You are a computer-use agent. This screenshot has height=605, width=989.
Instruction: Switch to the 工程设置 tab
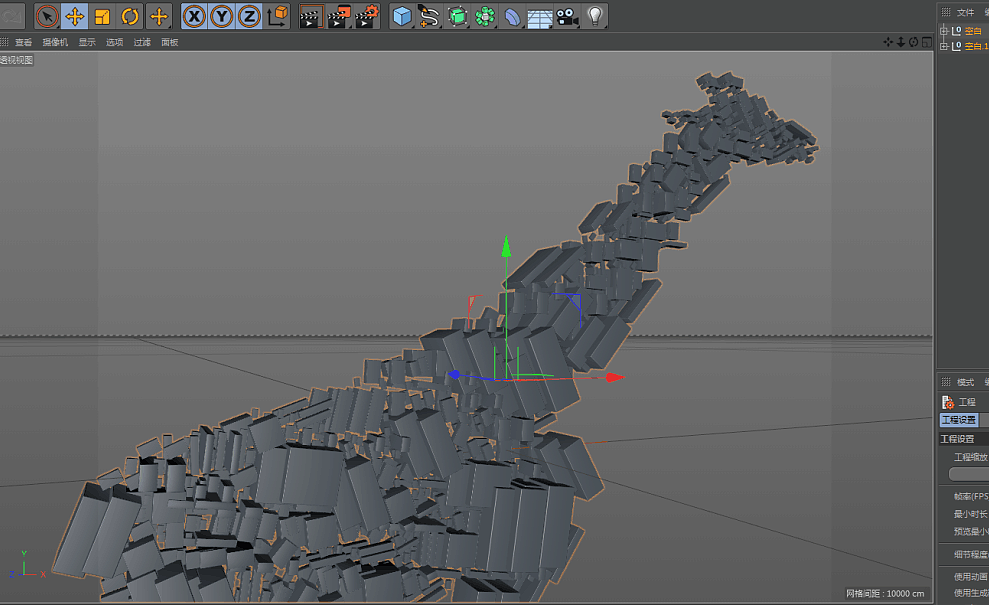[959, 420]
